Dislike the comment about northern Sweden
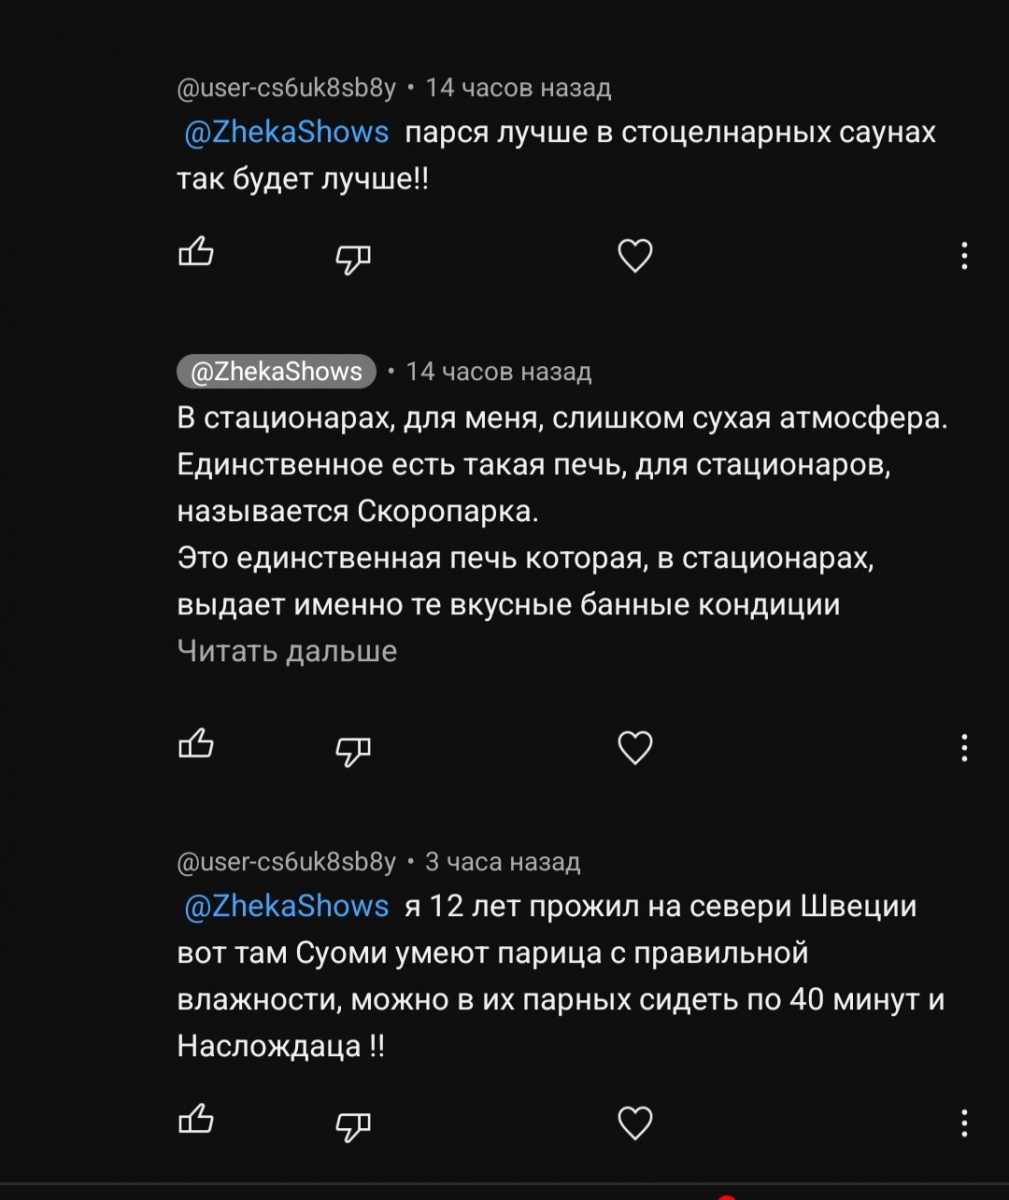1009x1200 pixels. (x=352, y=1125)
